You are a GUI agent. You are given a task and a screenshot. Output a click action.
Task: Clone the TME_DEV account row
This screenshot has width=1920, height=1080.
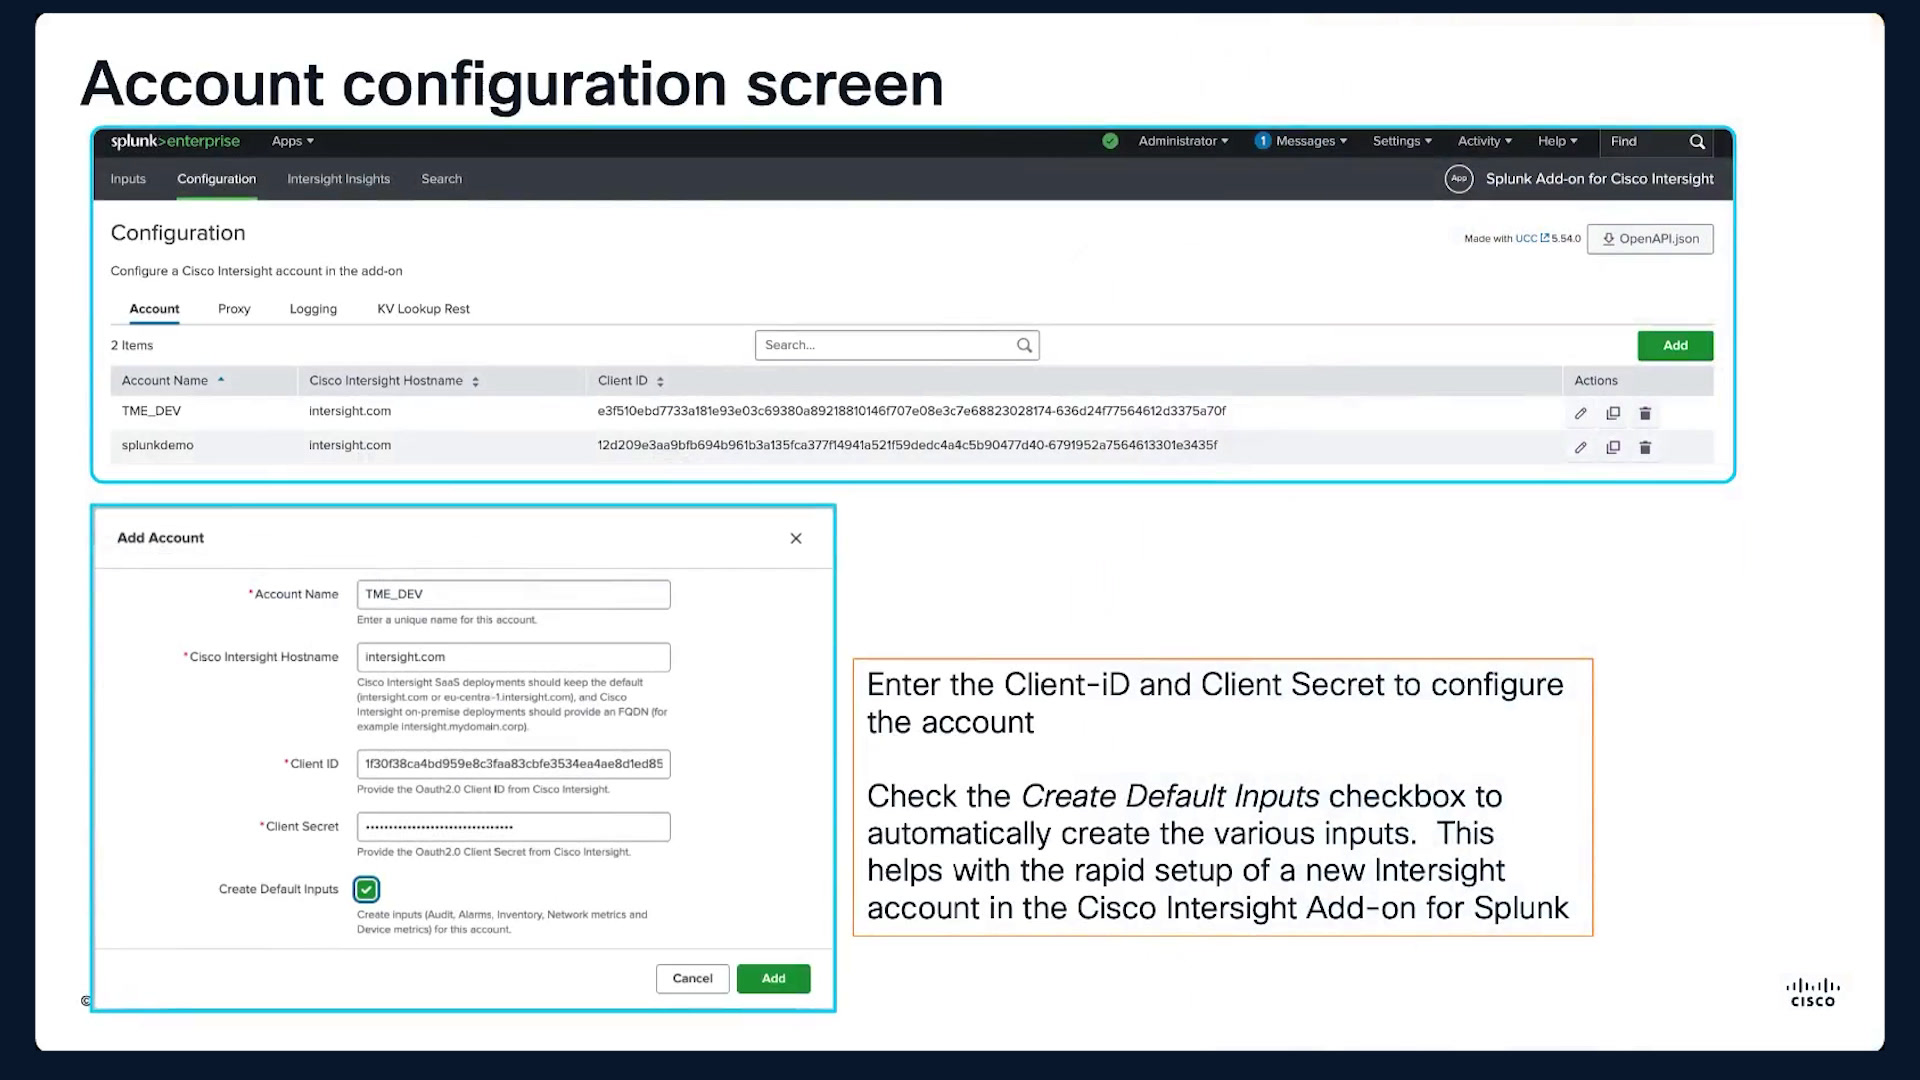1613,413
